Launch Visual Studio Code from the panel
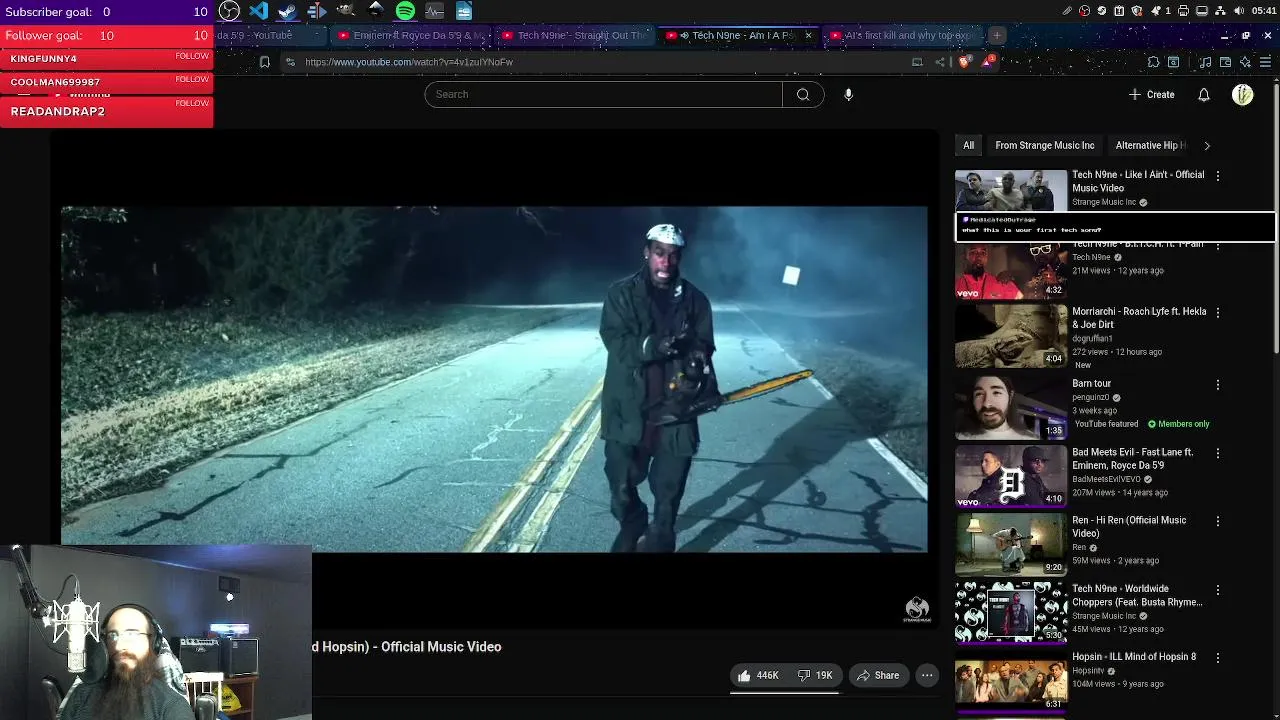This screenshot has width=1280, height=720. point(259,11)
